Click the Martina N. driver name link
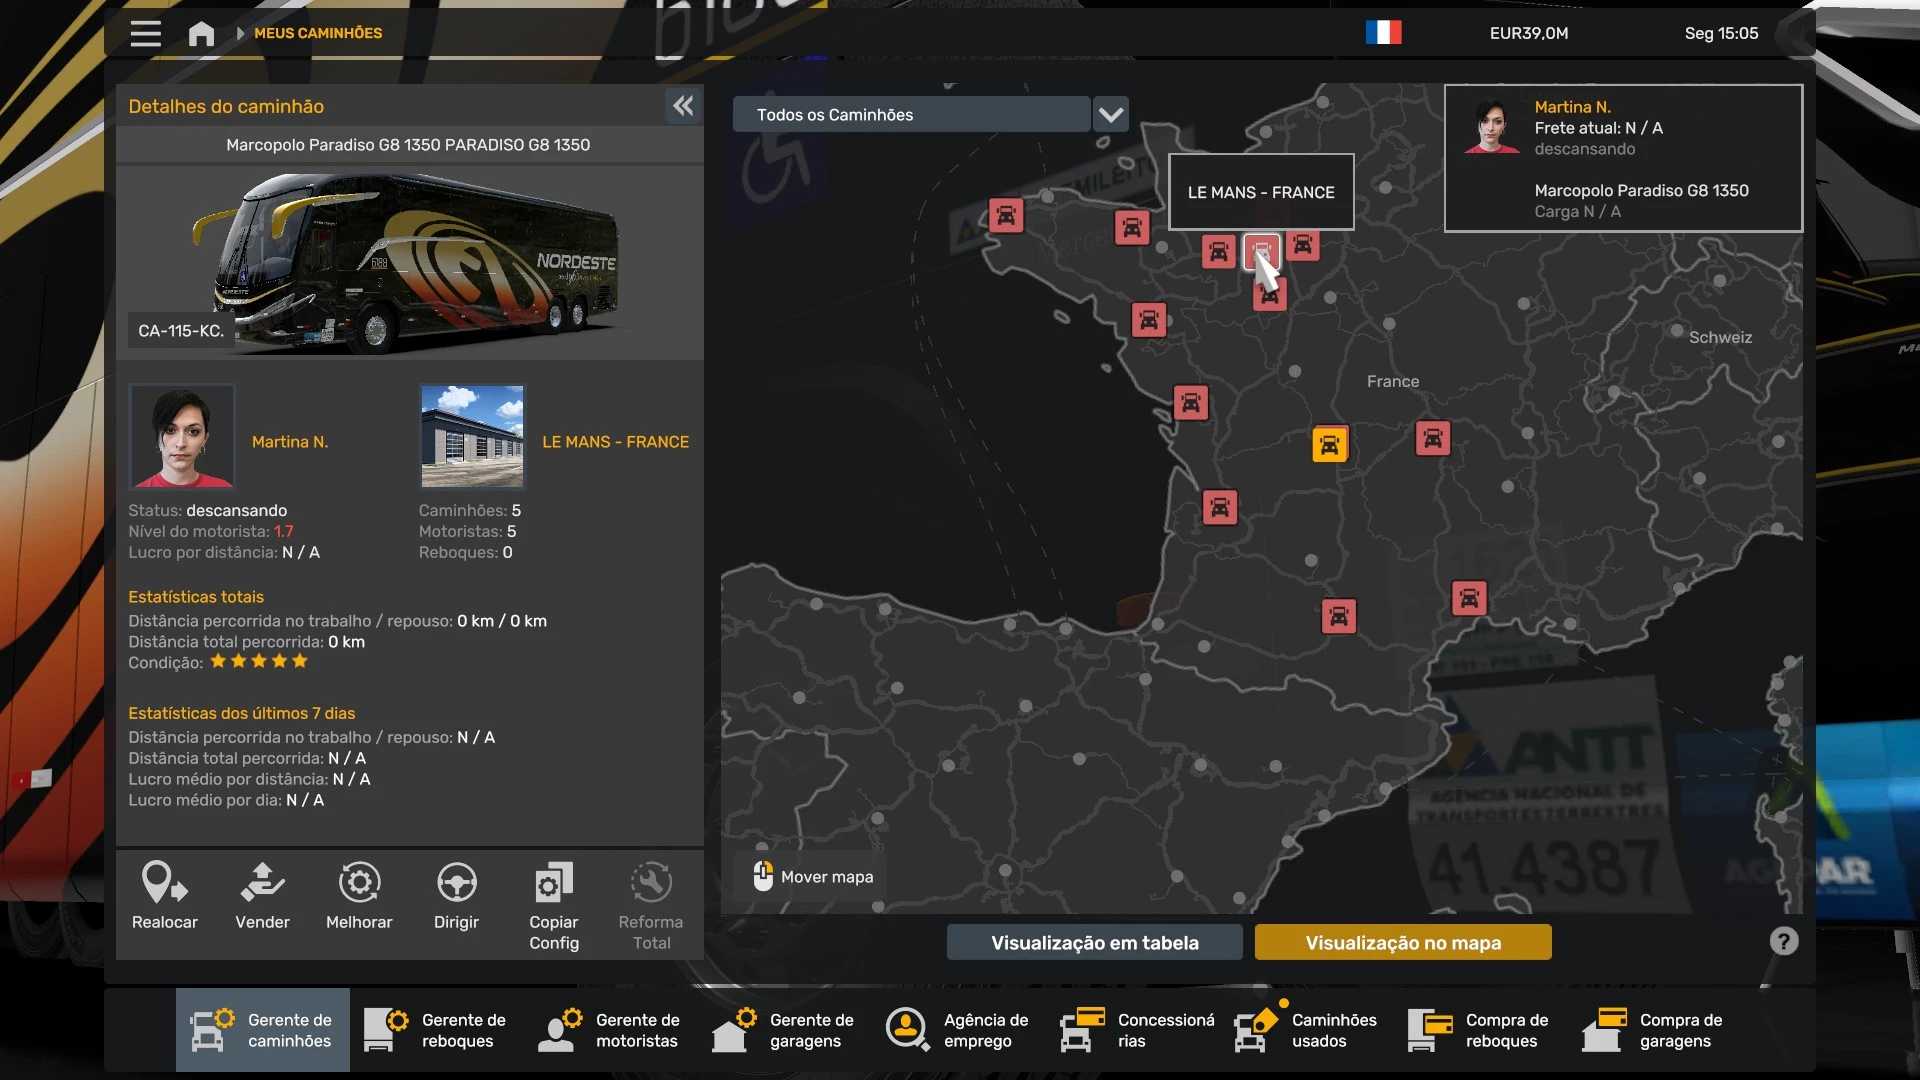The height and width of the screenshot is (1080, 1920). click(x=289, y=442)
